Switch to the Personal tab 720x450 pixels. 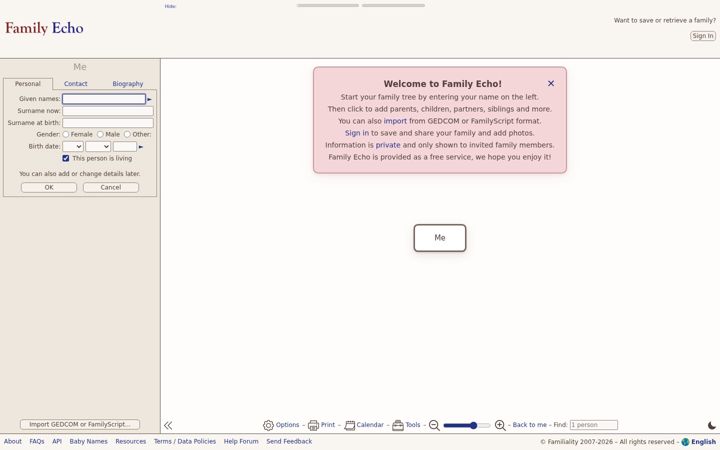pyautogui.click(x=28, y=84)
